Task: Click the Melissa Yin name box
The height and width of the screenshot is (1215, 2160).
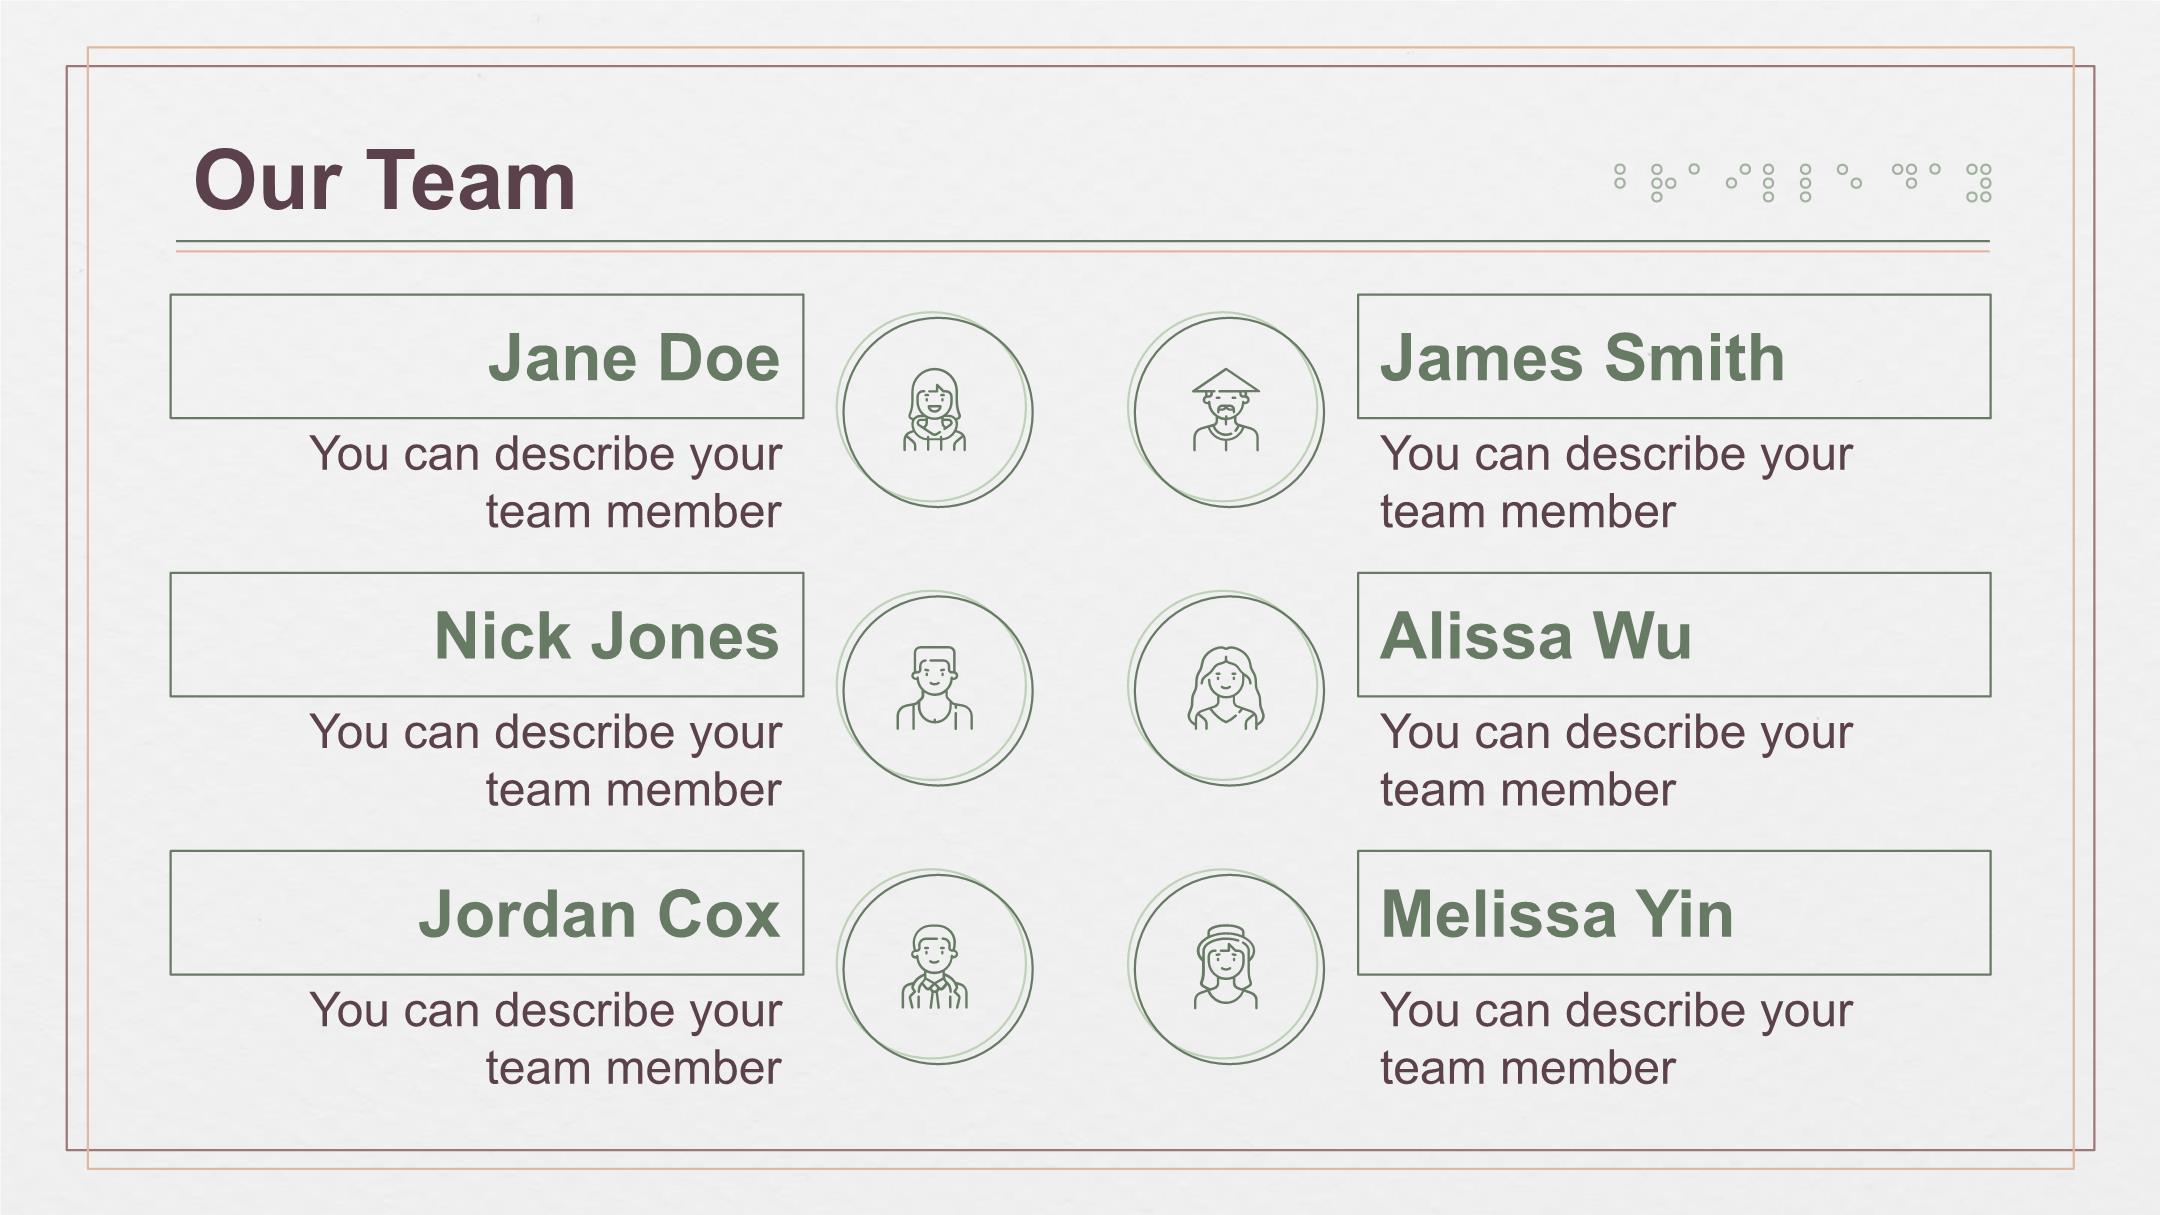Action: (1674, 912)
